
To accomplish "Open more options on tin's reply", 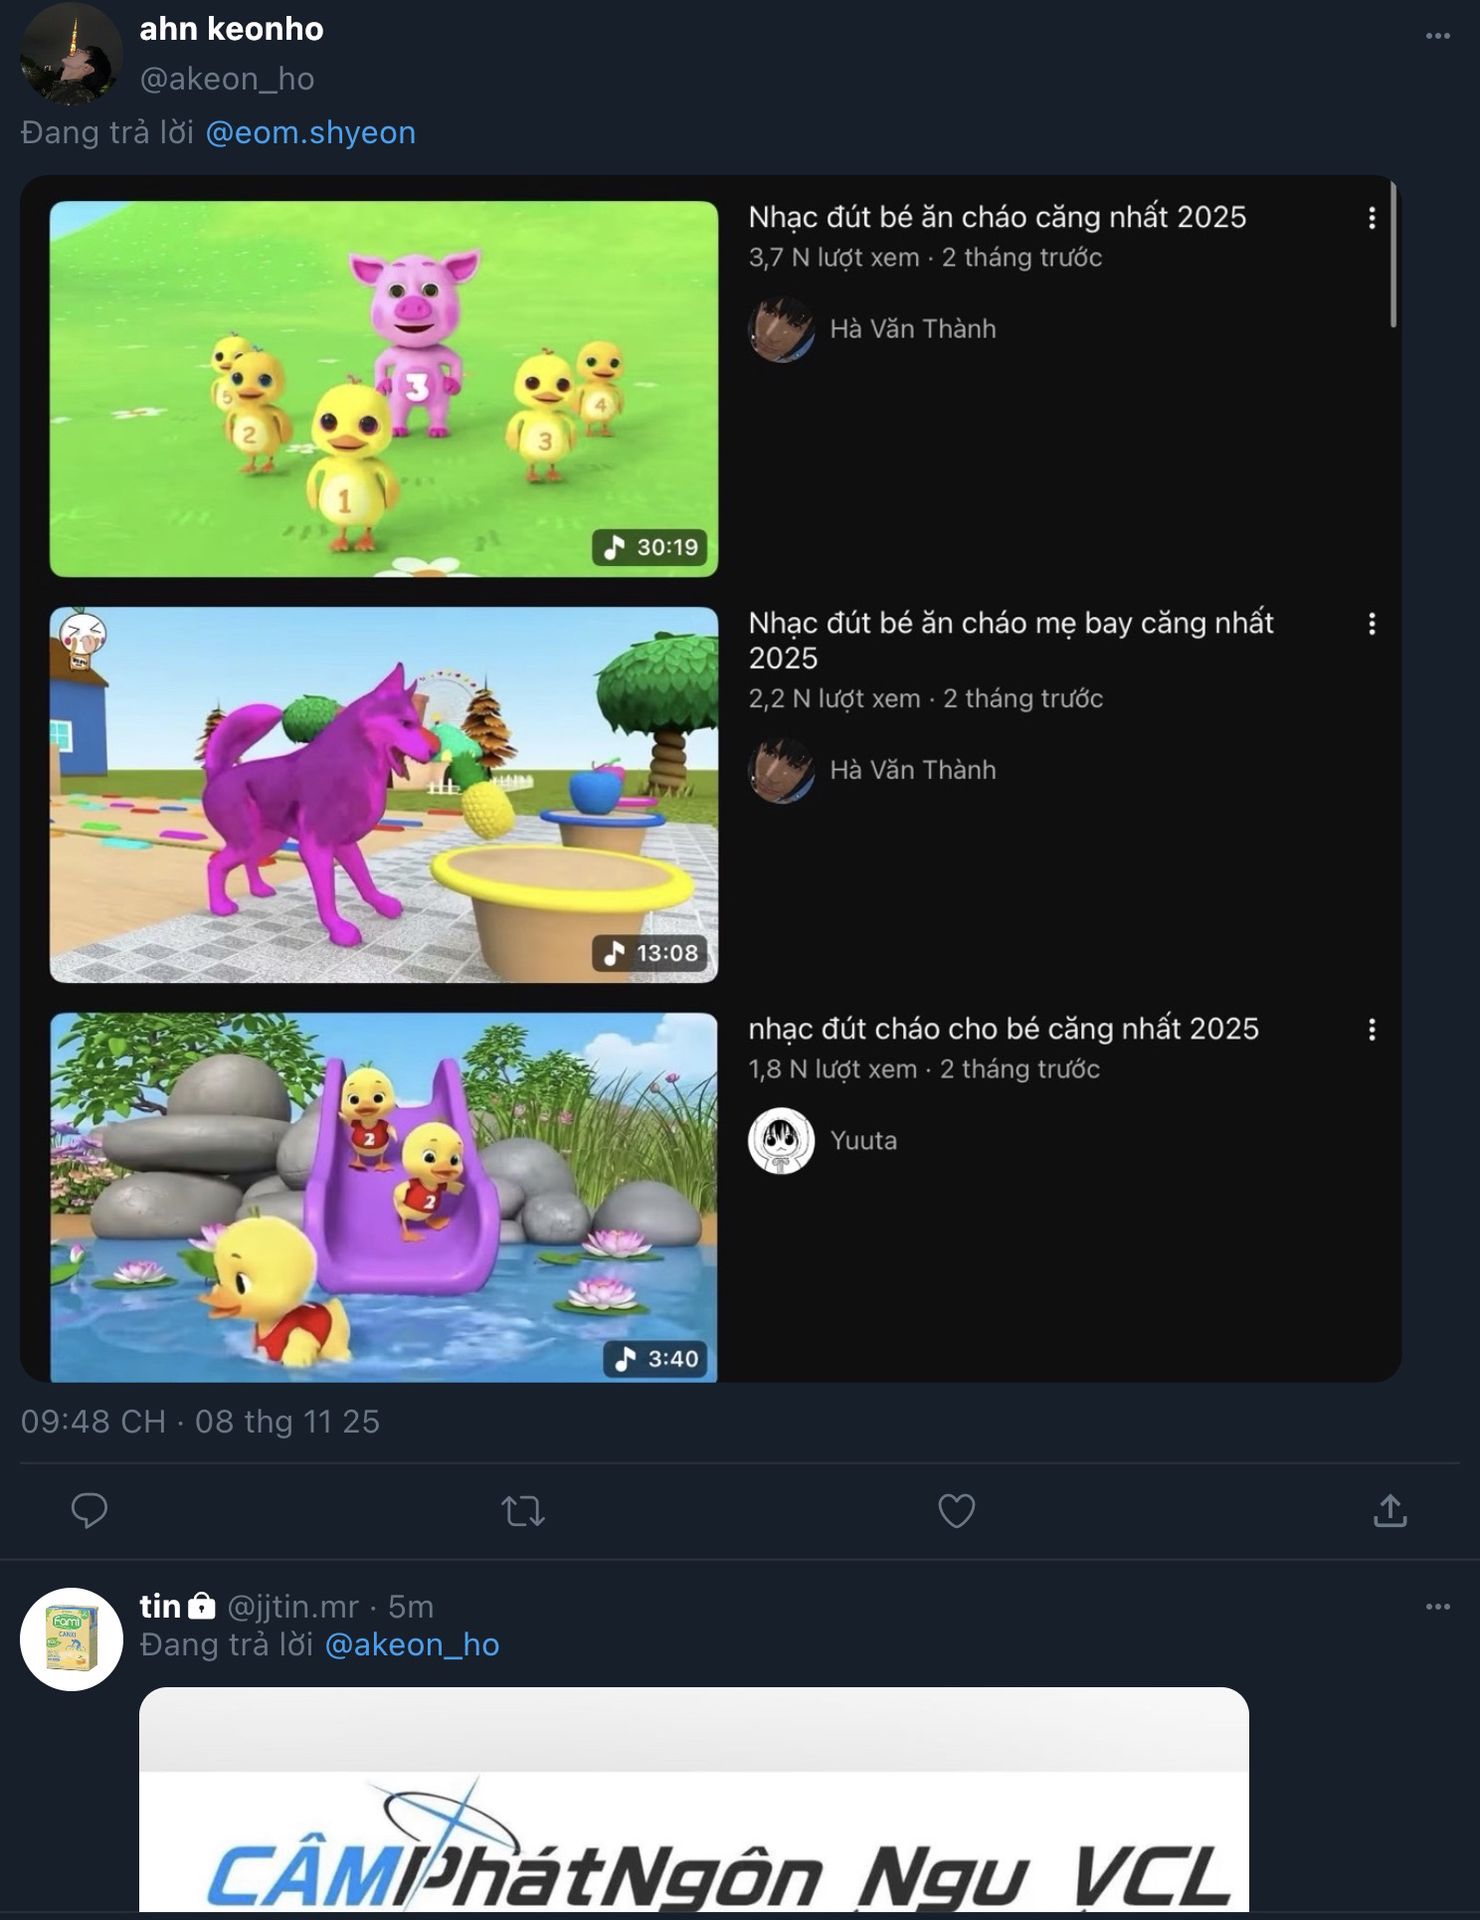I will point(1437,1607).
